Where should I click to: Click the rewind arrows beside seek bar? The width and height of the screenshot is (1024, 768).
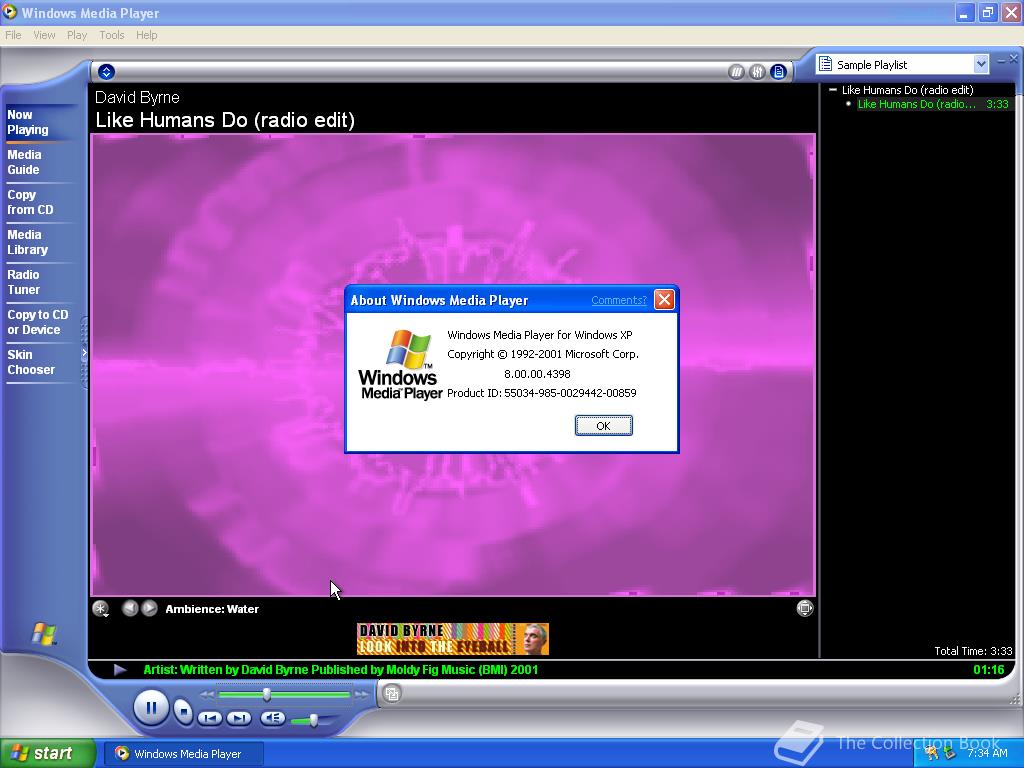pyautogui.click(x=207, y=694)
